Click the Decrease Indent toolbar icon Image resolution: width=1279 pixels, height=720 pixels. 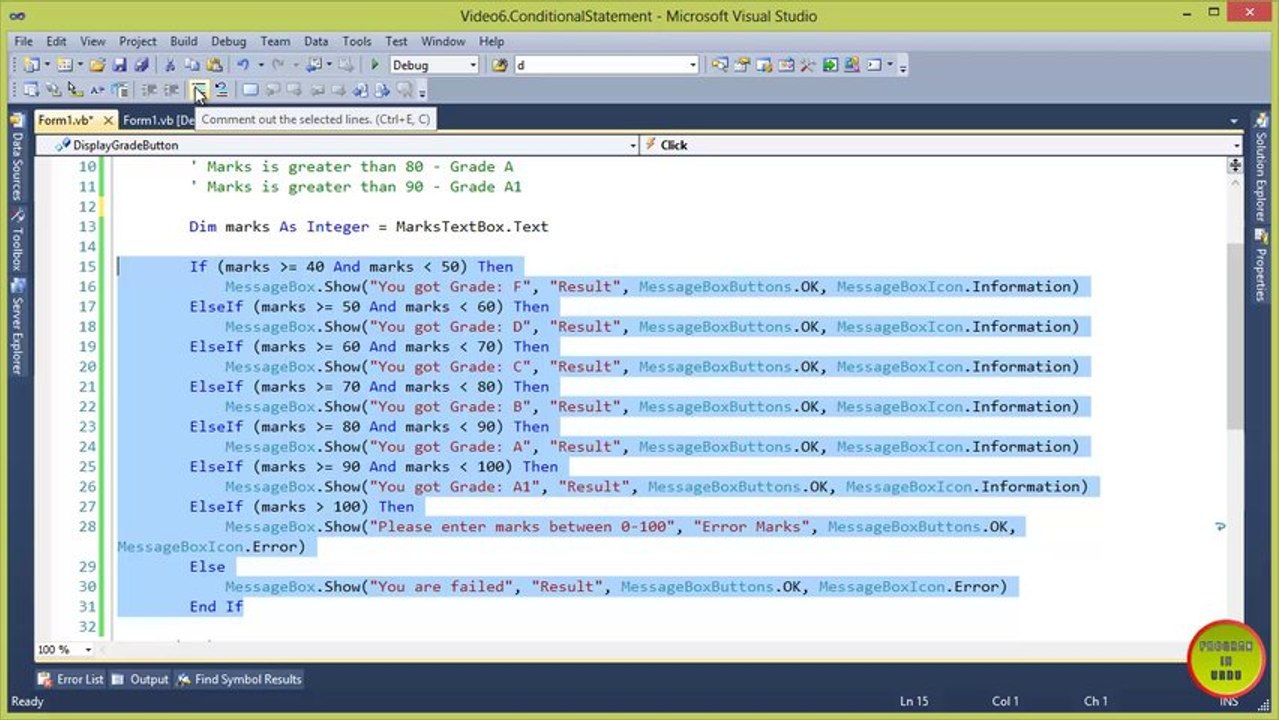pos(149,90)
